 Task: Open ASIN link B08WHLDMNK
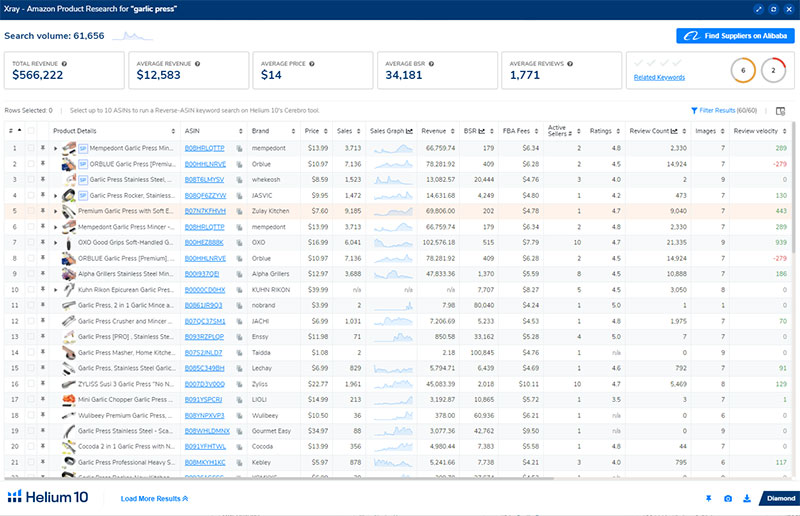207,431
